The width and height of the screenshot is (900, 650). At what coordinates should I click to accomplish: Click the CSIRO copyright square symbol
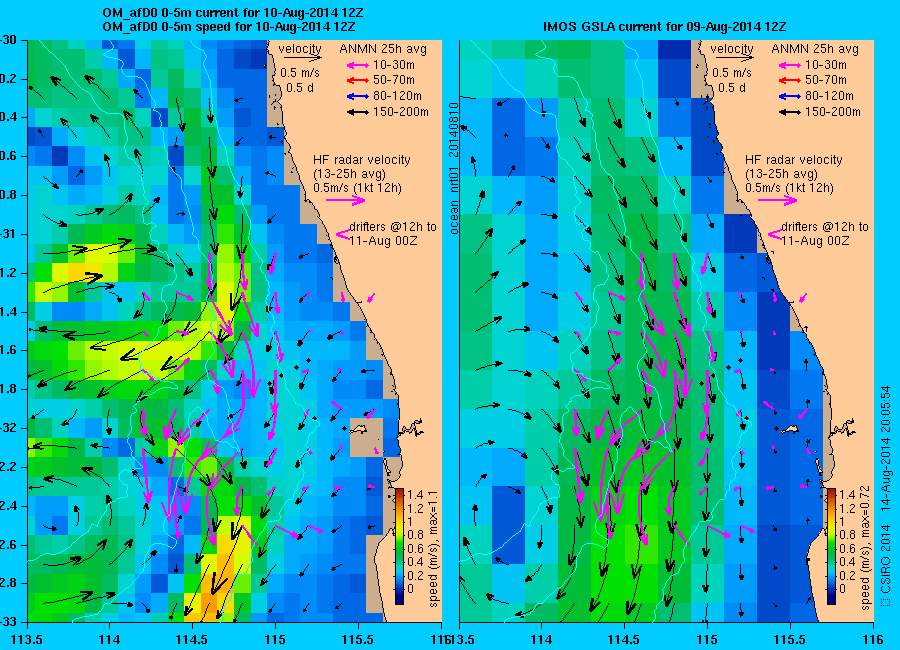click(x=885, y=602)
